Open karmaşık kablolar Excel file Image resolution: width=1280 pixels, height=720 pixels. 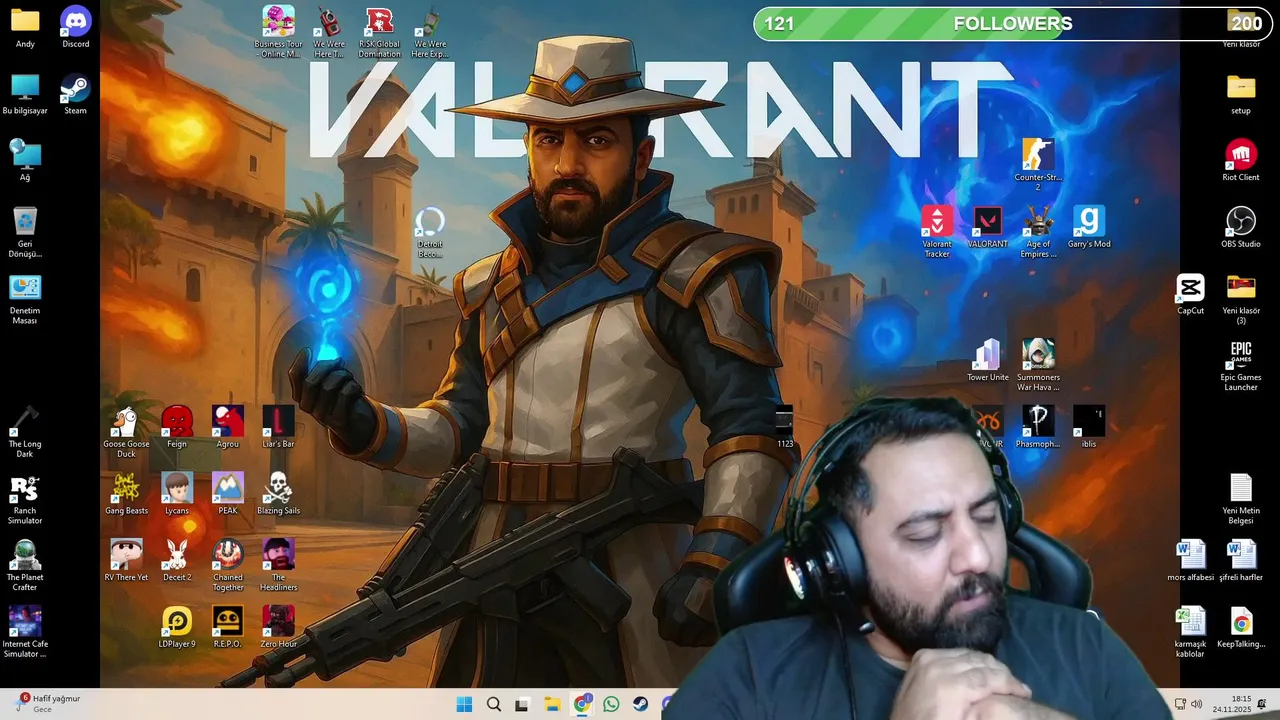pos(1190,632)
